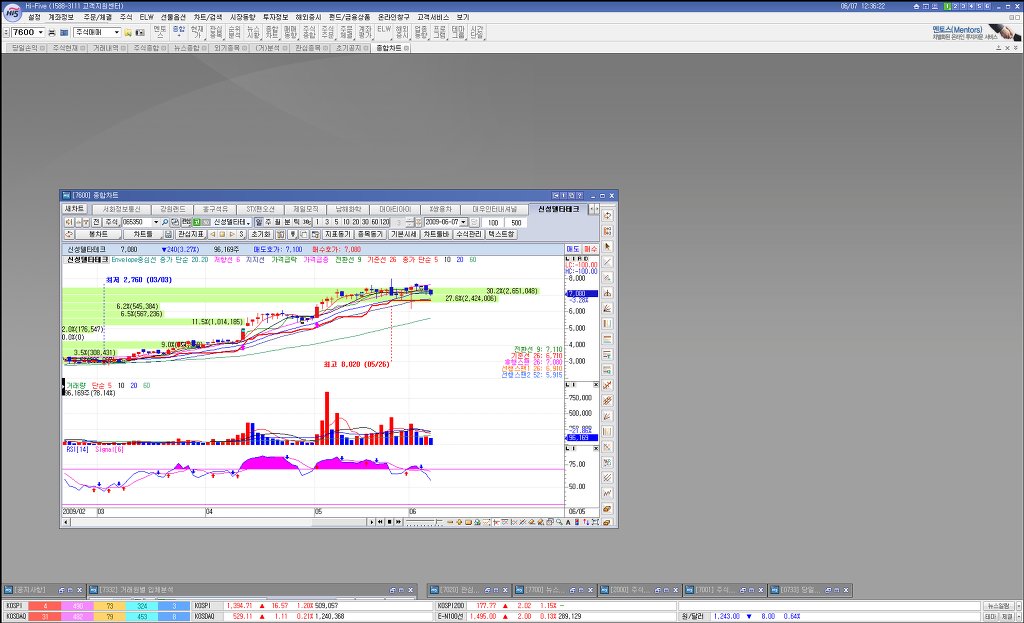Select the 제일모직 chart tab
The height and width of the screenshot is (623, 1024).
pyautogui.click(x=306, y=209)
